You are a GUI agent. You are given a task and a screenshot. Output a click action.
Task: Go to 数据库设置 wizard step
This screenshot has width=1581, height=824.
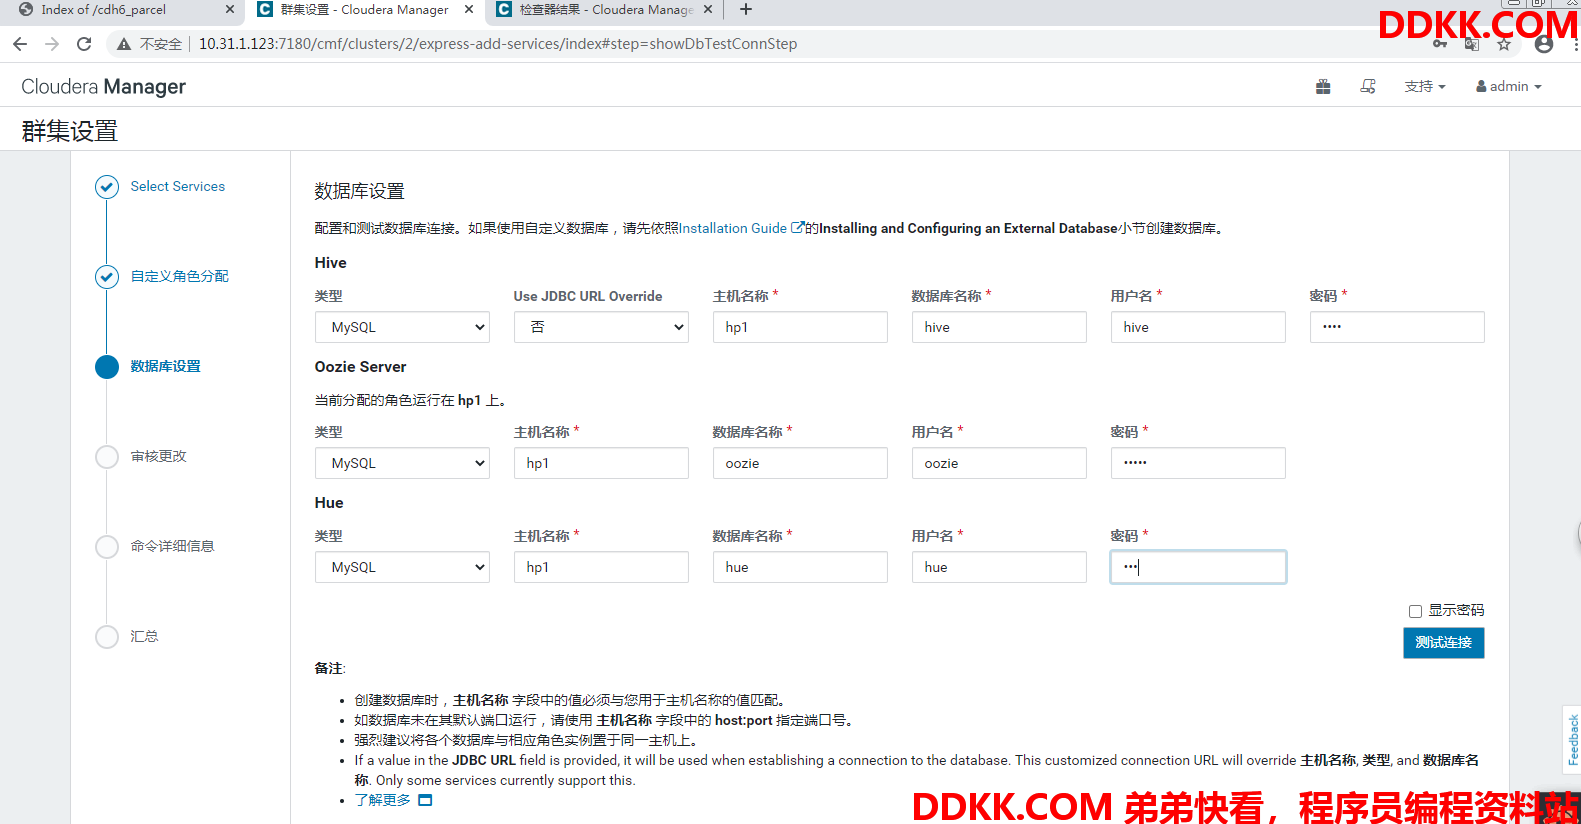click(166, 367)
